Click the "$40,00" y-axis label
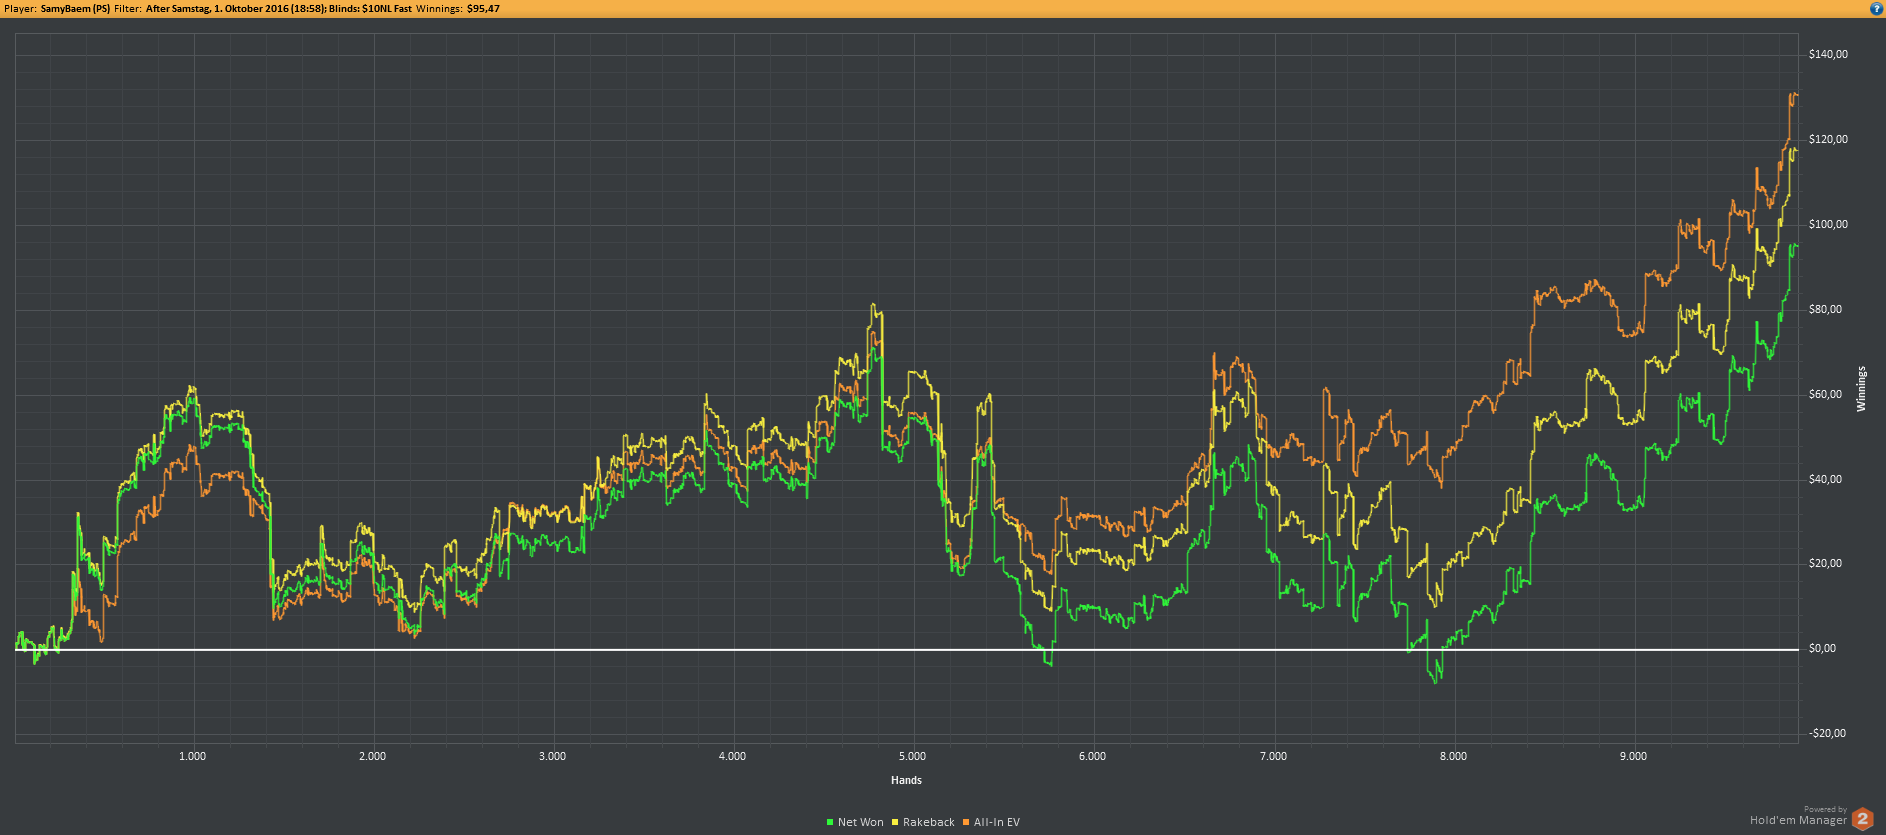This screenshot has width=1886, height=835. [x=1825, y=479]
